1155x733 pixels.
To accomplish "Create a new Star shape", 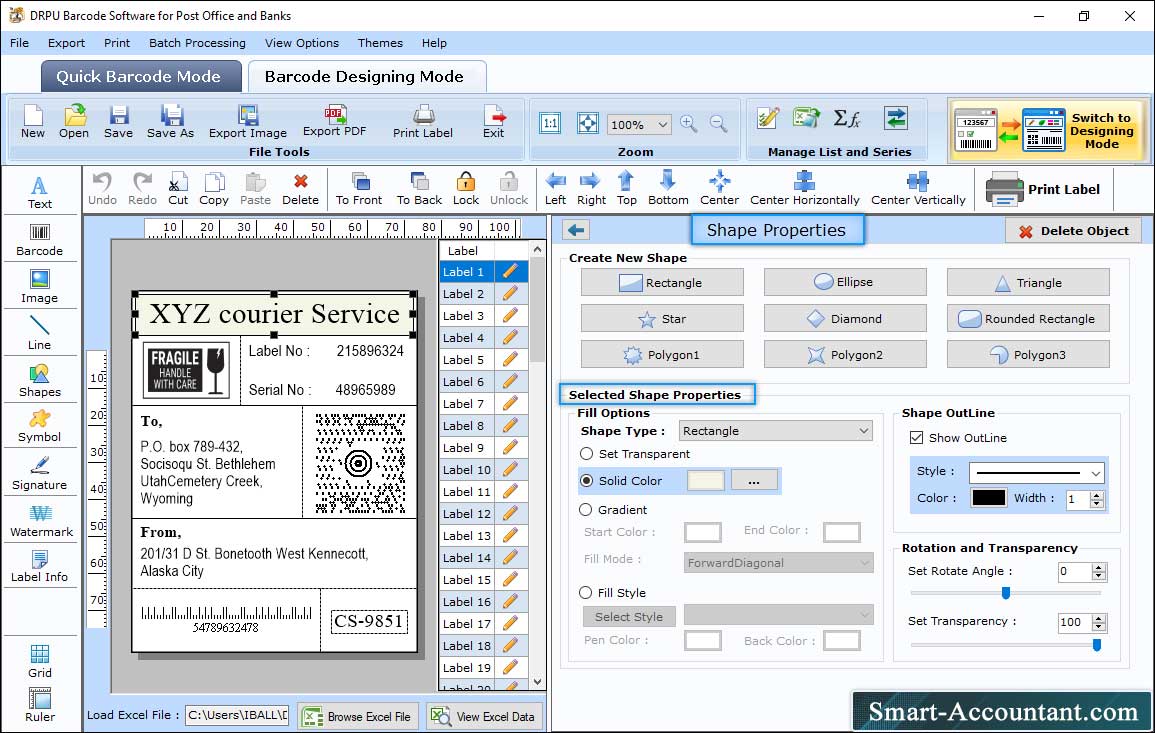I will 662,318.
